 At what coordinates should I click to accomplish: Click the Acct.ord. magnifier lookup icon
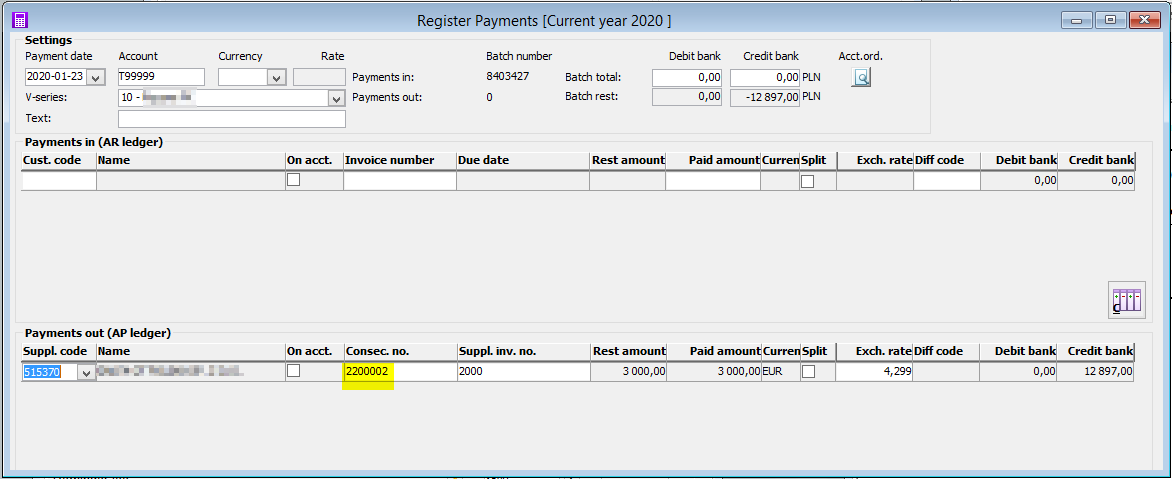(x=861, y=77)
